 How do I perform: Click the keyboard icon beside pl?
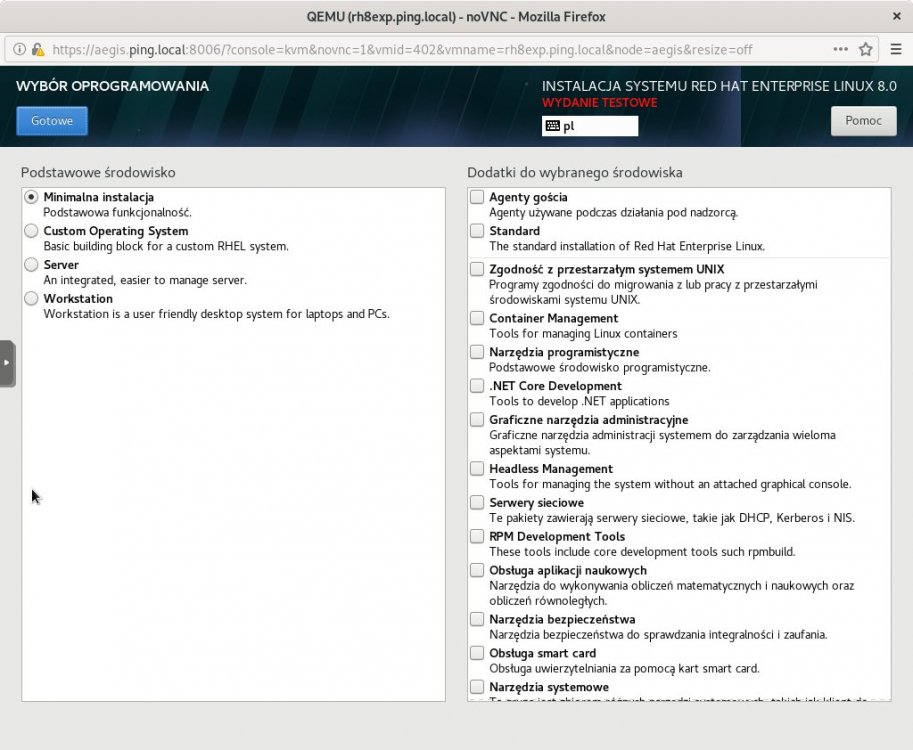click(553, 126)
